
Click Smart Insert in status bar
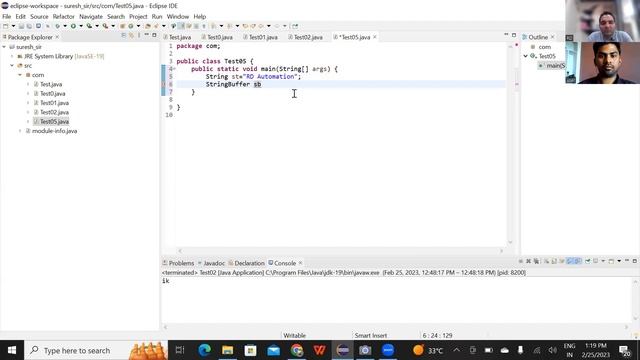pos(371,336)
